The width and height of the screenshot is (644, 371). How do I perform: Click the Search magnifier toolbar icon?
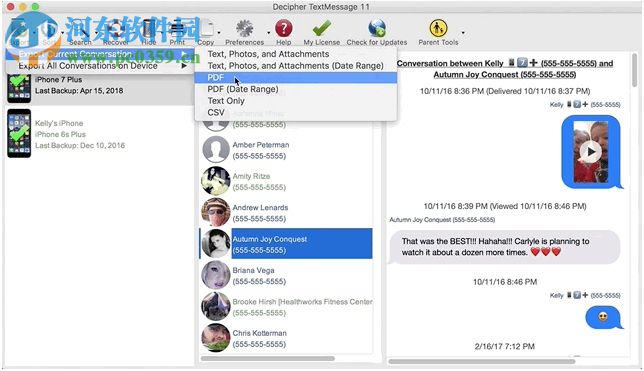coord(80,28)
